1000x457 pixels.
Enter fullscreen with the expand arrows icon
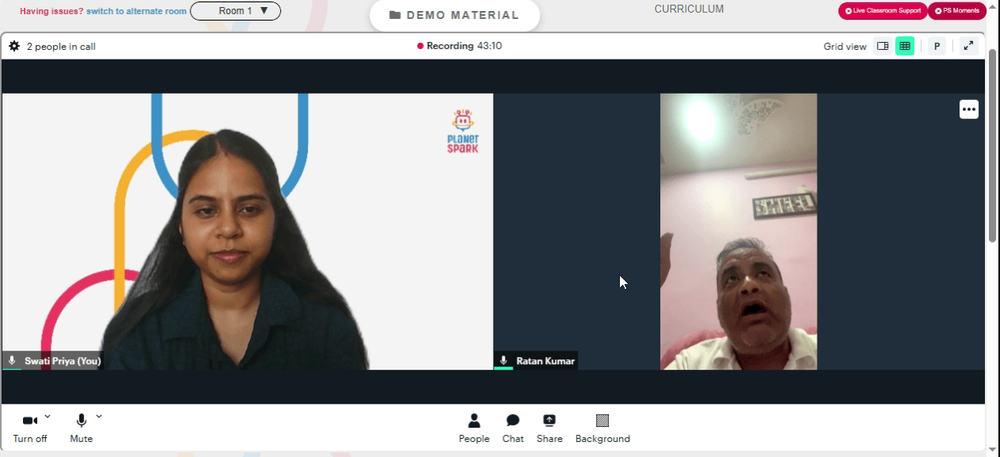(x=968, y=46)
